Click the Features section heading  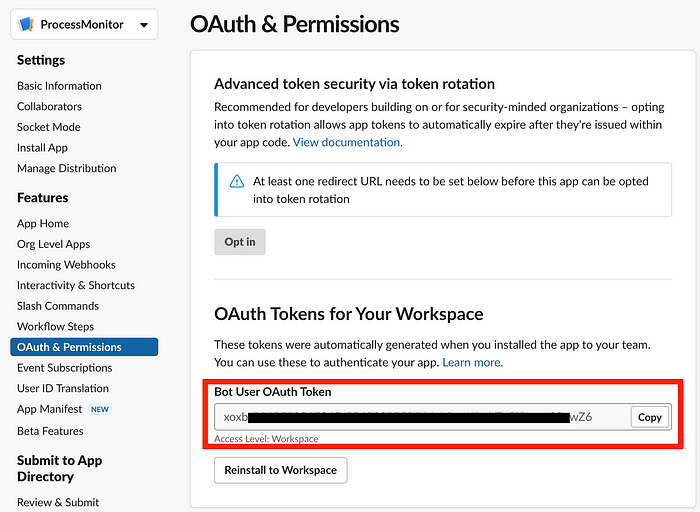pyautogui.click(x=42, y=197)
